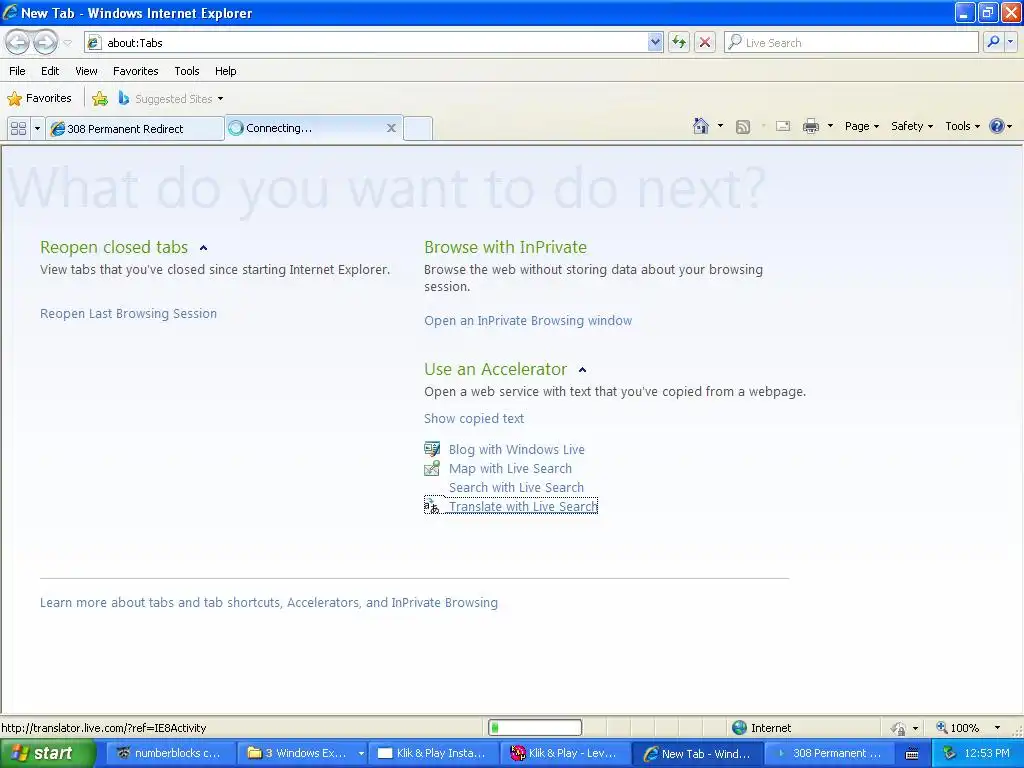Viewport: 1024px width, 768px height.
Task: Click the Print icon
Action: (x=810, y=127)
